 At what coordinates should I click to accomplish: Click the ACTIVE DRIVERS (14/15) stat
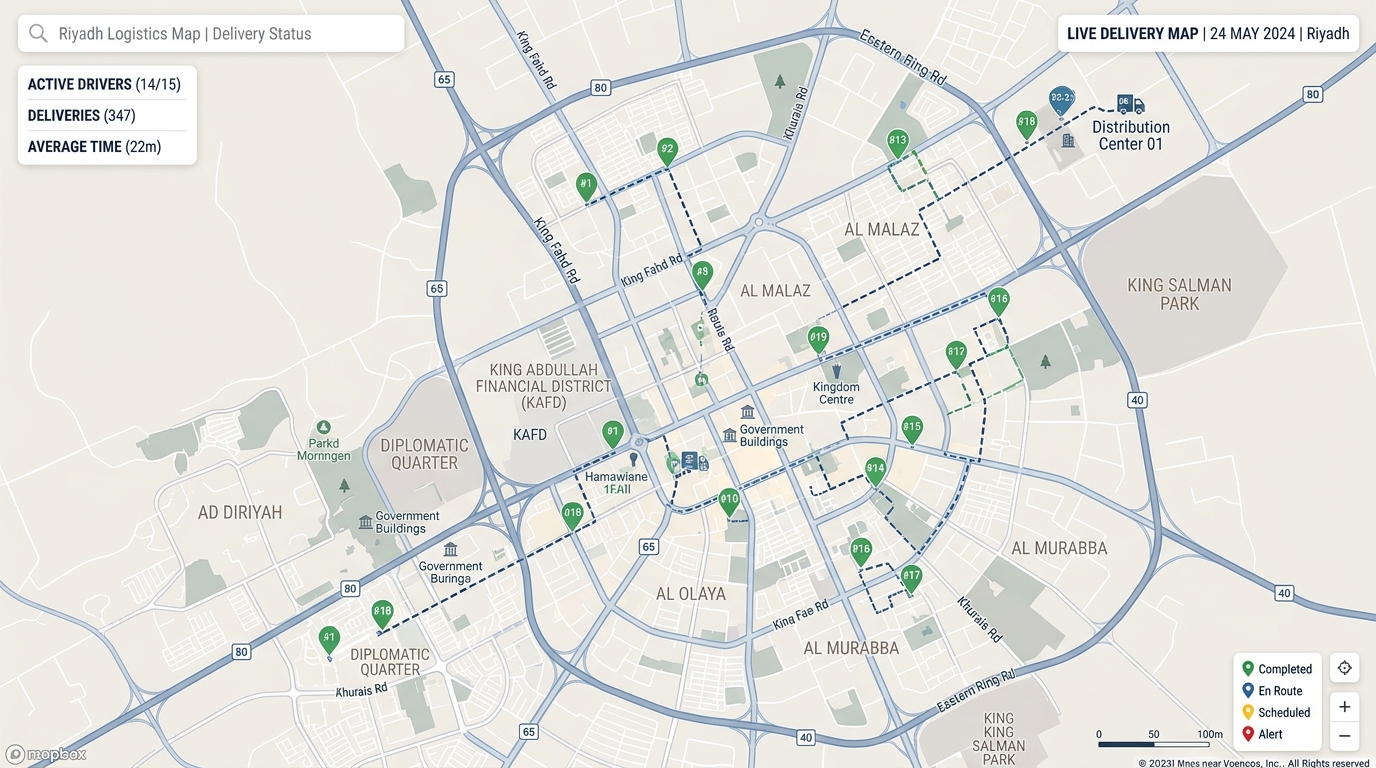104,85
